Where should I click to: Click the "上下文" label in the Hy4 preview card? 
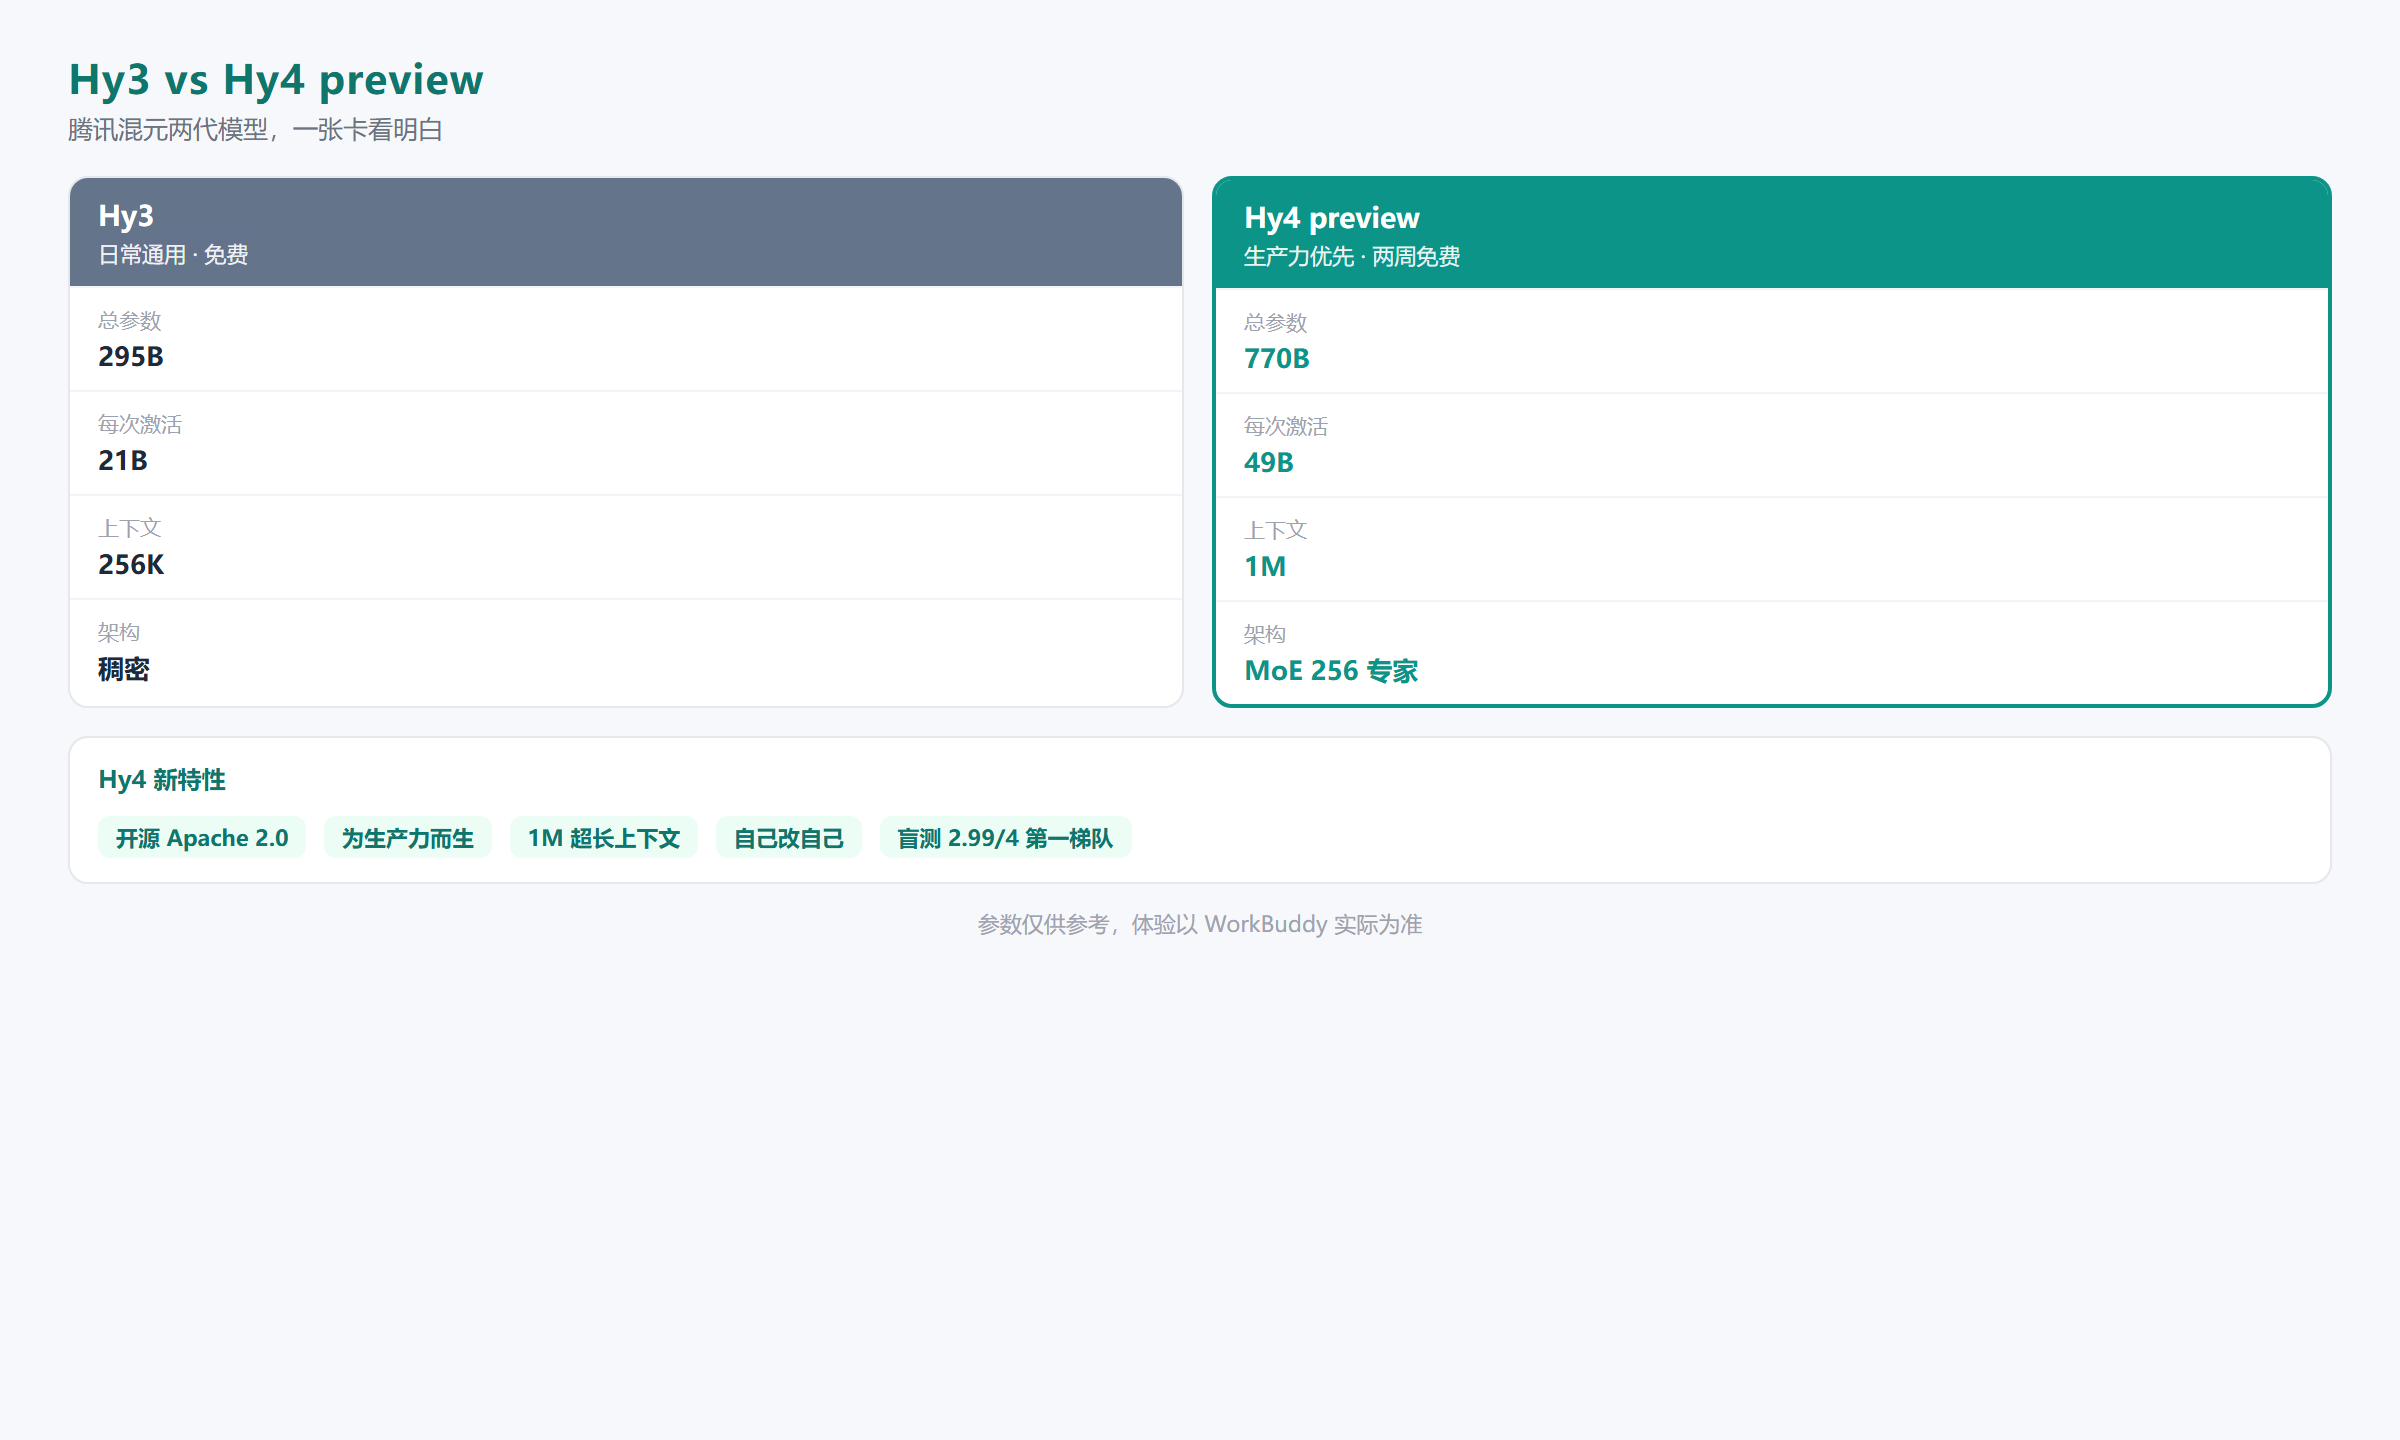click(x=1276, y=531)
